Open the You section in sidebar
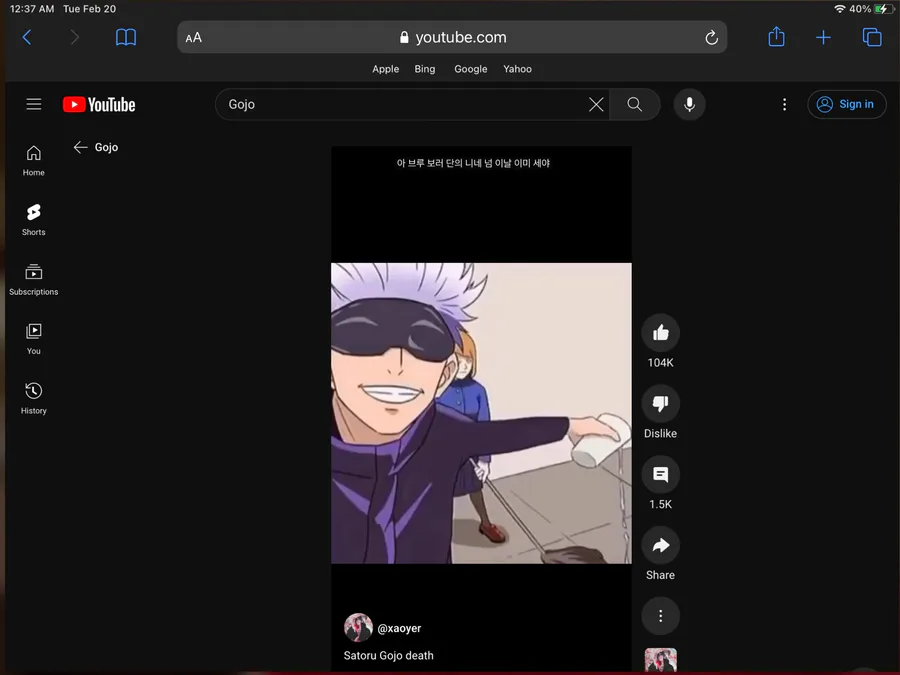This screenshot has height=675, width=900. pyautogui.click(x=33, y=339)
